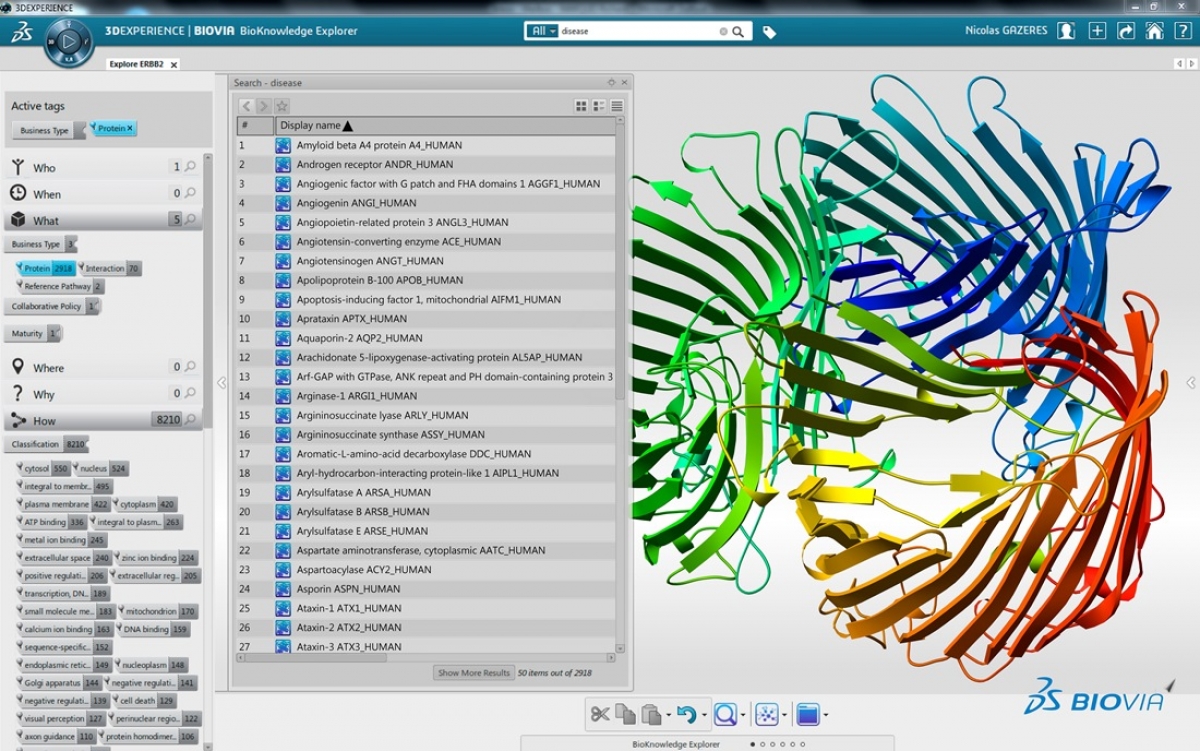Image resolution: width=1200 pixels, height=751 pixels.
Task: Click the 3DEXPERIENCE compass play button
Action: pos(68,43)
